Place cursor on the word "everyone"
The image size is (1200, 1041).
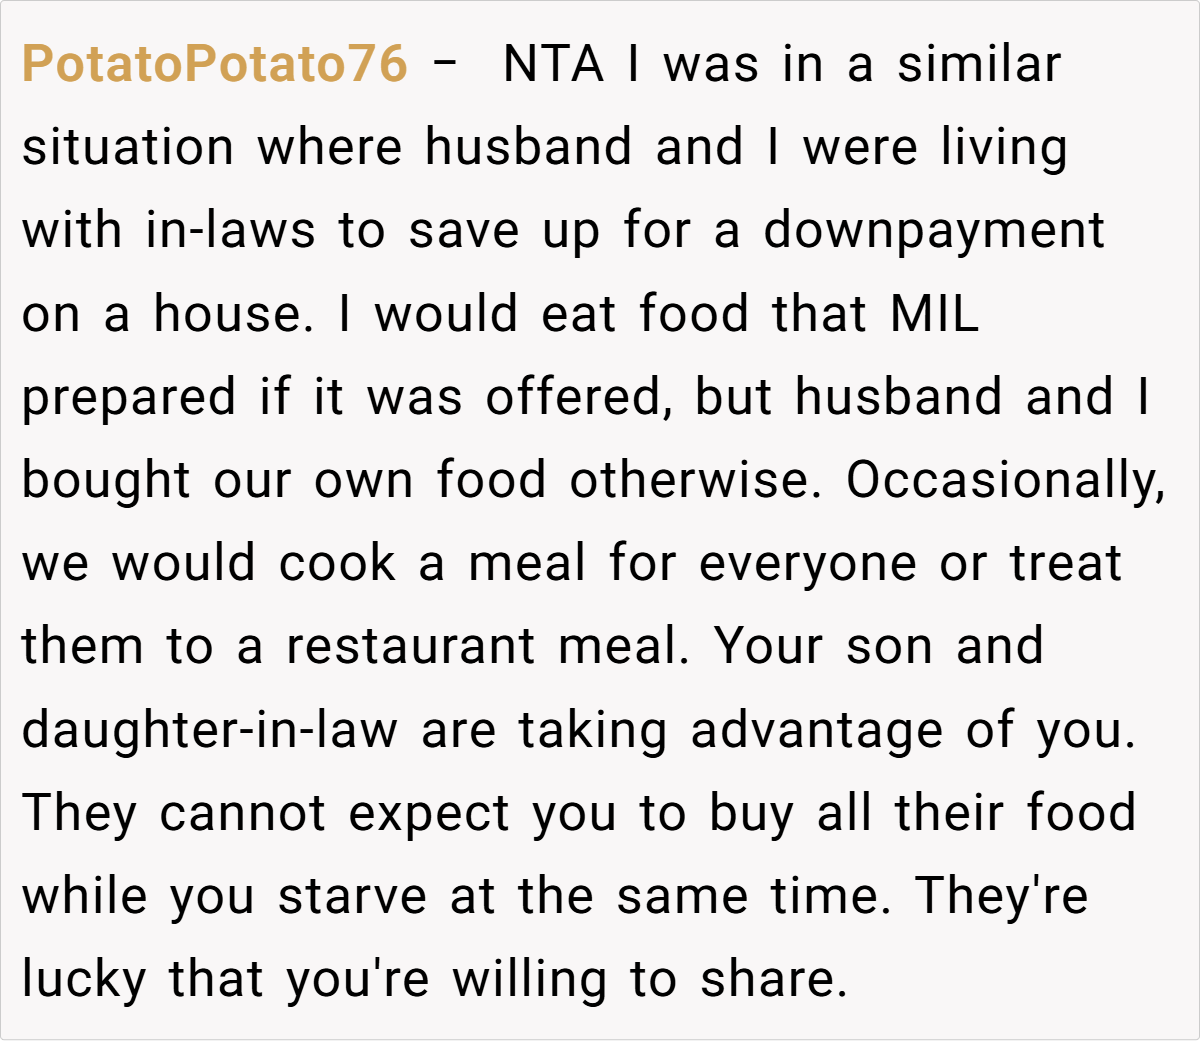(x=807, y=564)
